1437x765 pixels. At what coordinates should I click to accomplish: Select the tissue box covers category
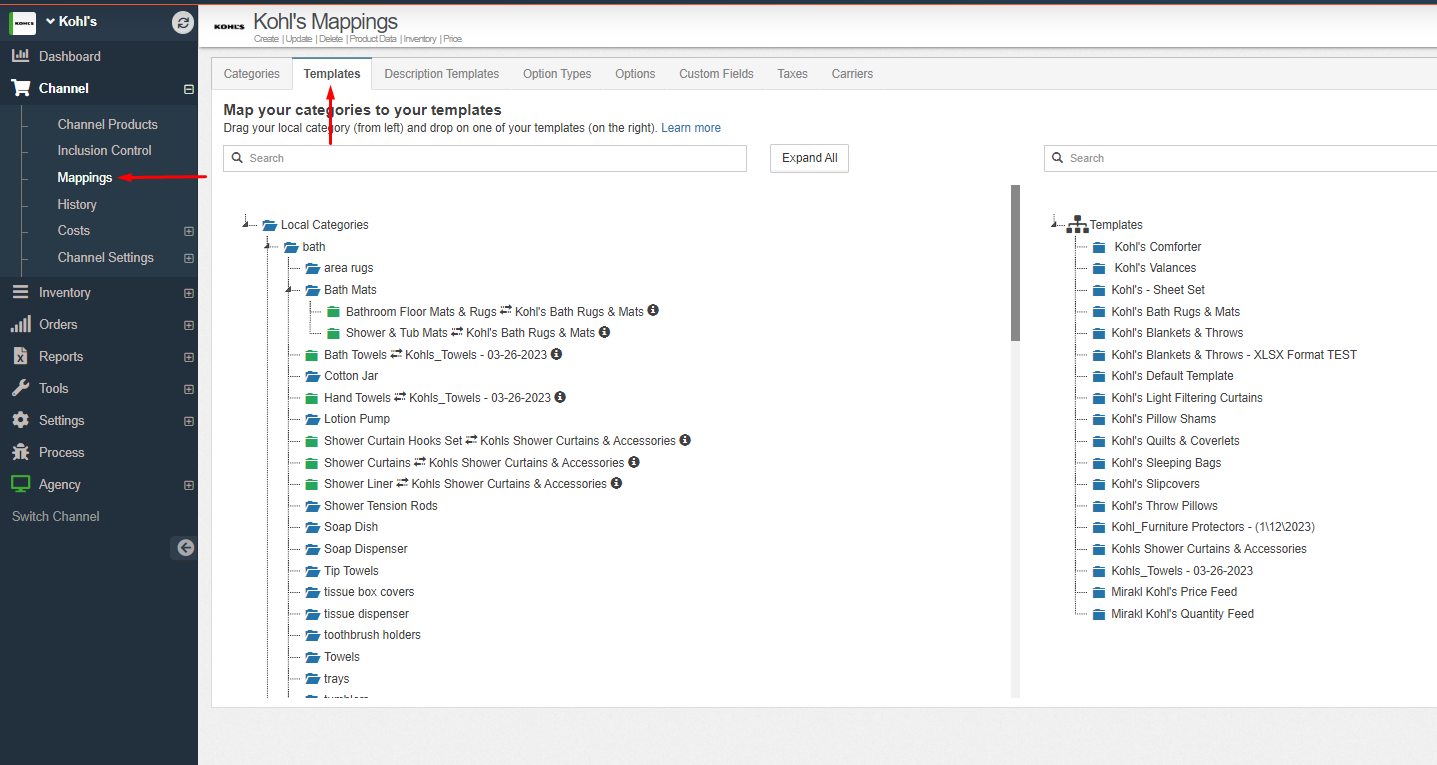369,592
